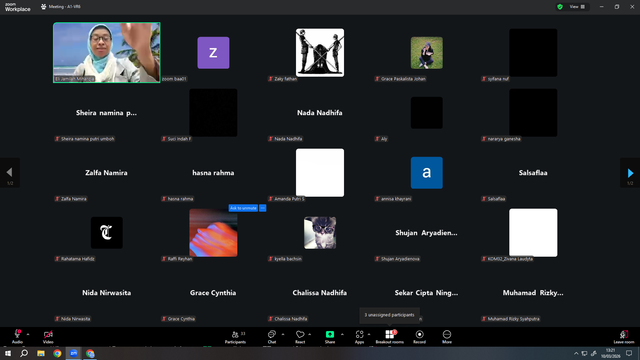
Task: Open audio options arrow next to Audio
Action: [28, 334]
